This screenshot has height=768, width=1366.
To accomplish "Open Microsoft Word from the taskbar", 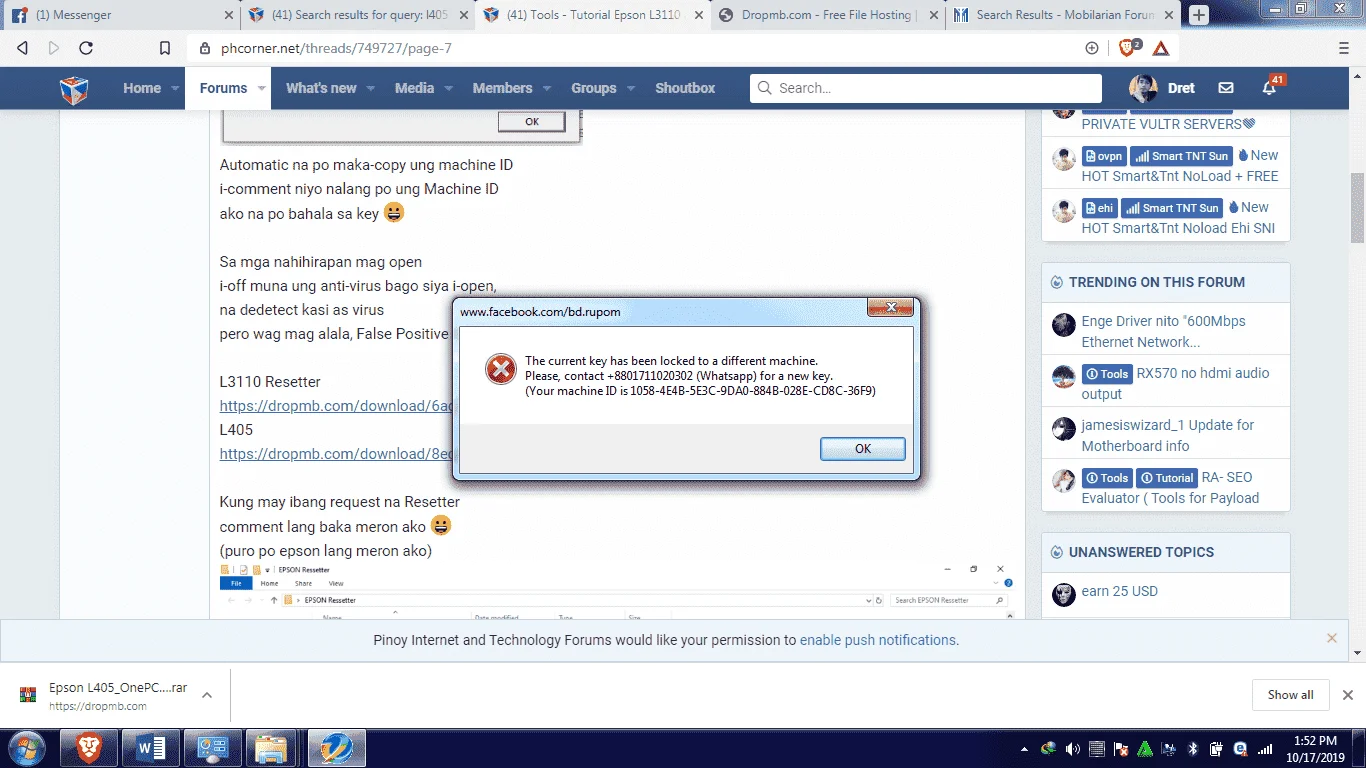I will (151, 748).
